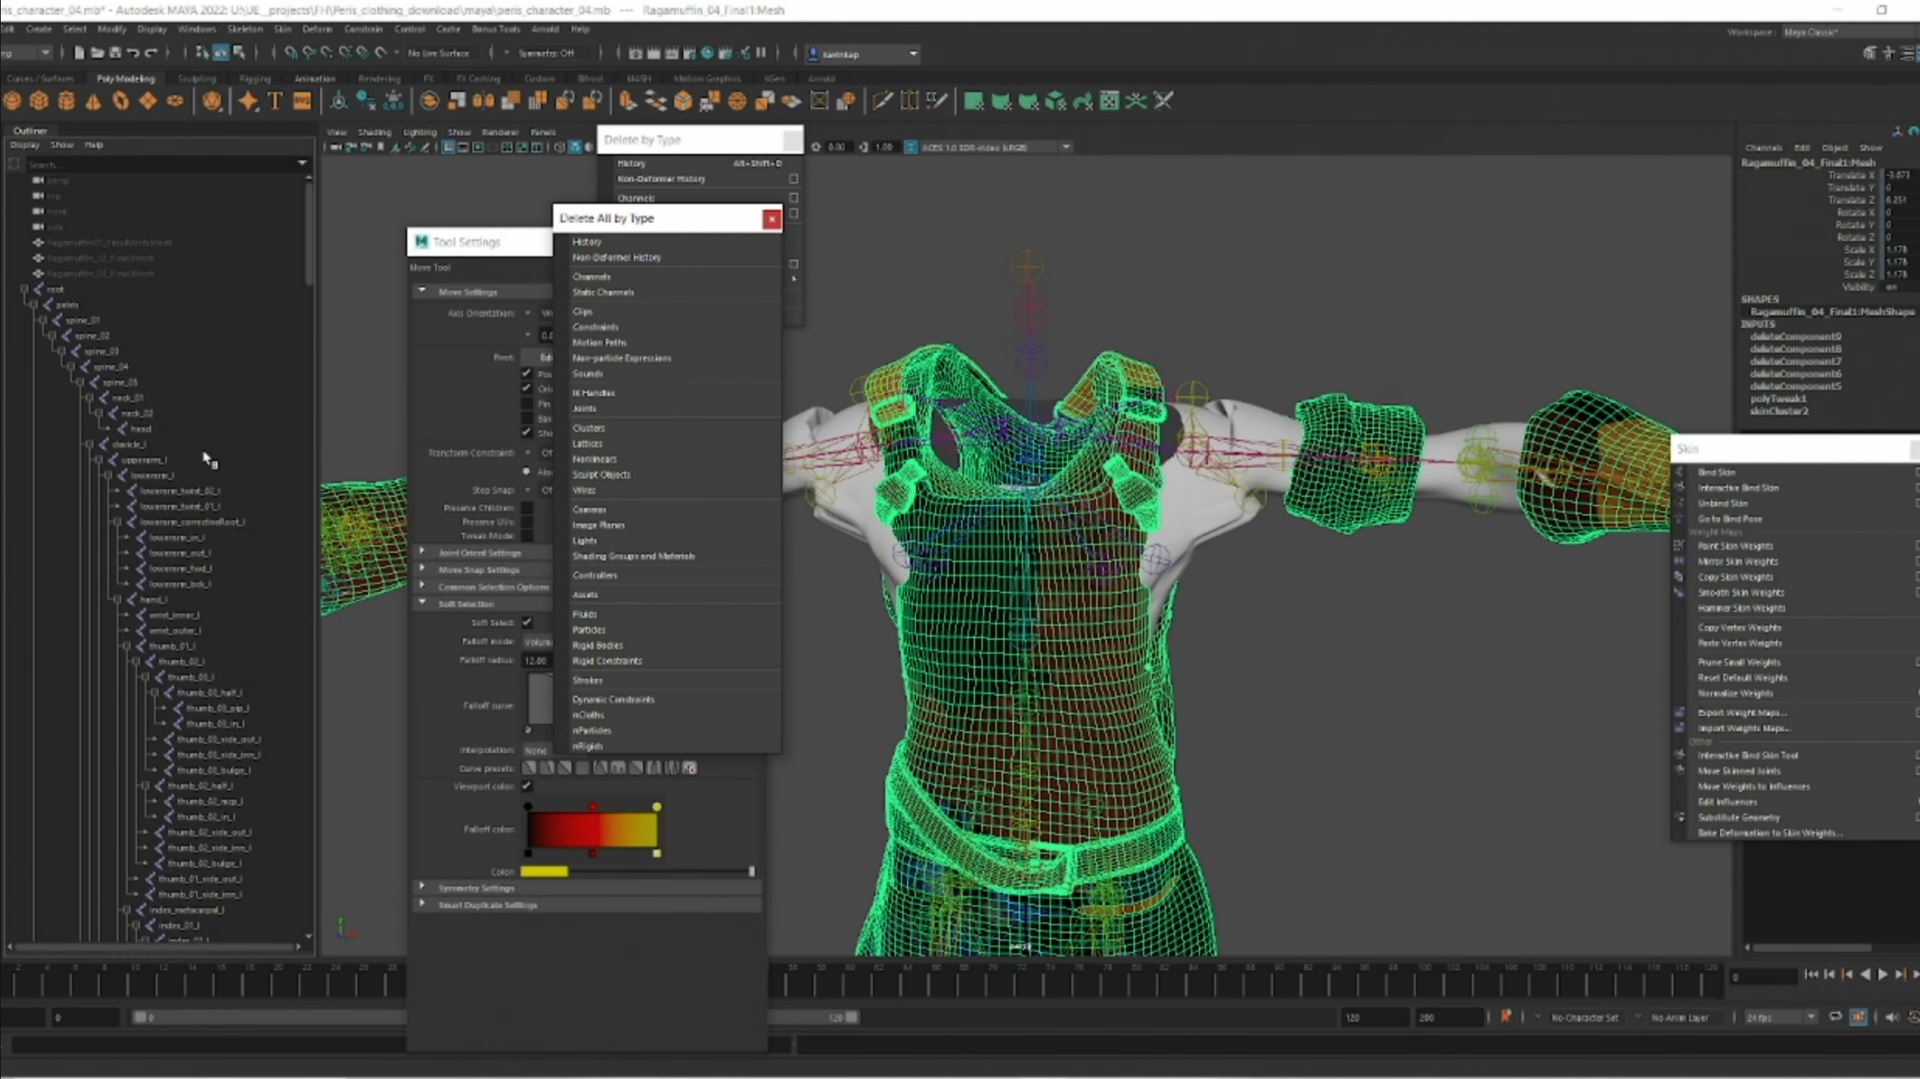Screen dimensions: 1920x1079
Task: Uncheck the Soft Select checkbox
Action: tap(527, 622)
